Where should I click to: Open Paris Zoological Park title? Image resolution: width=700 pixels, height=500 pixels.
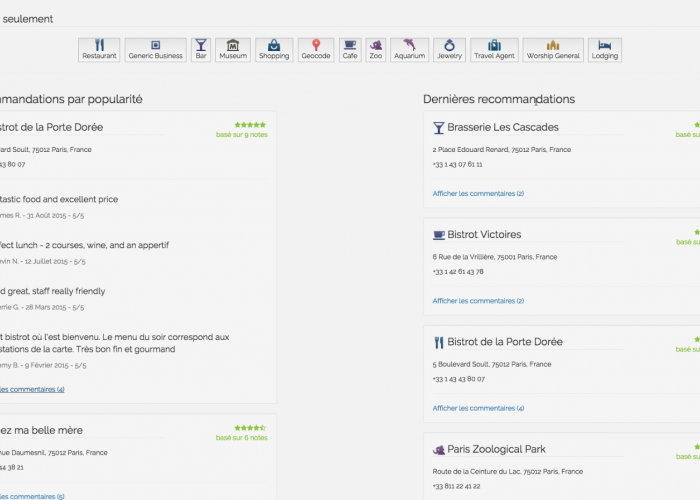click(496, 449)
